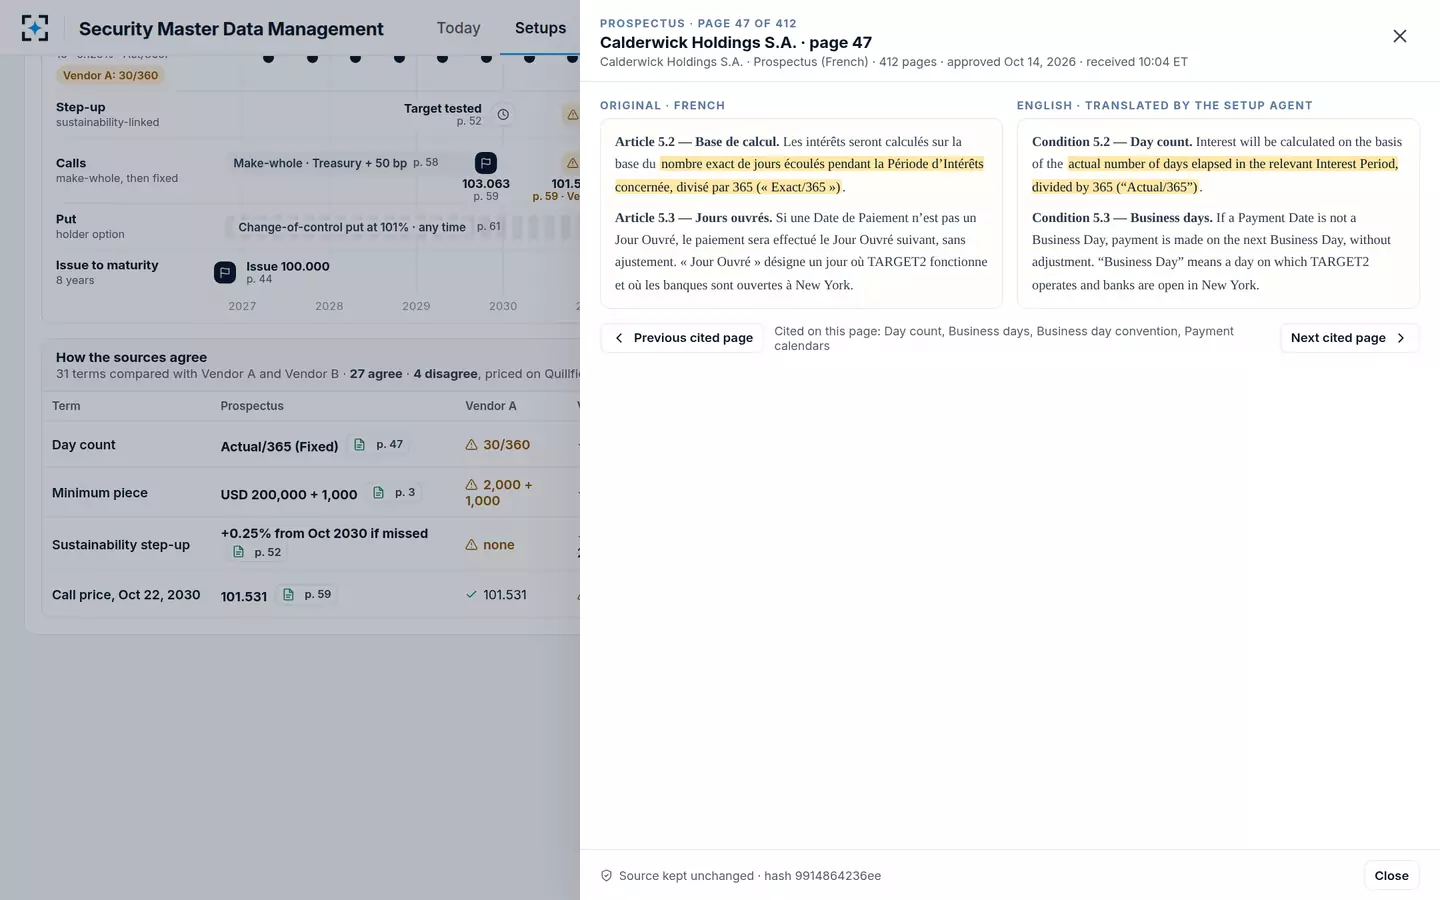Click the 'Calderwick Holdings S.A. · page 47' heading
This screenshot has height=900, width=1440.
click(x=736, y=42)
